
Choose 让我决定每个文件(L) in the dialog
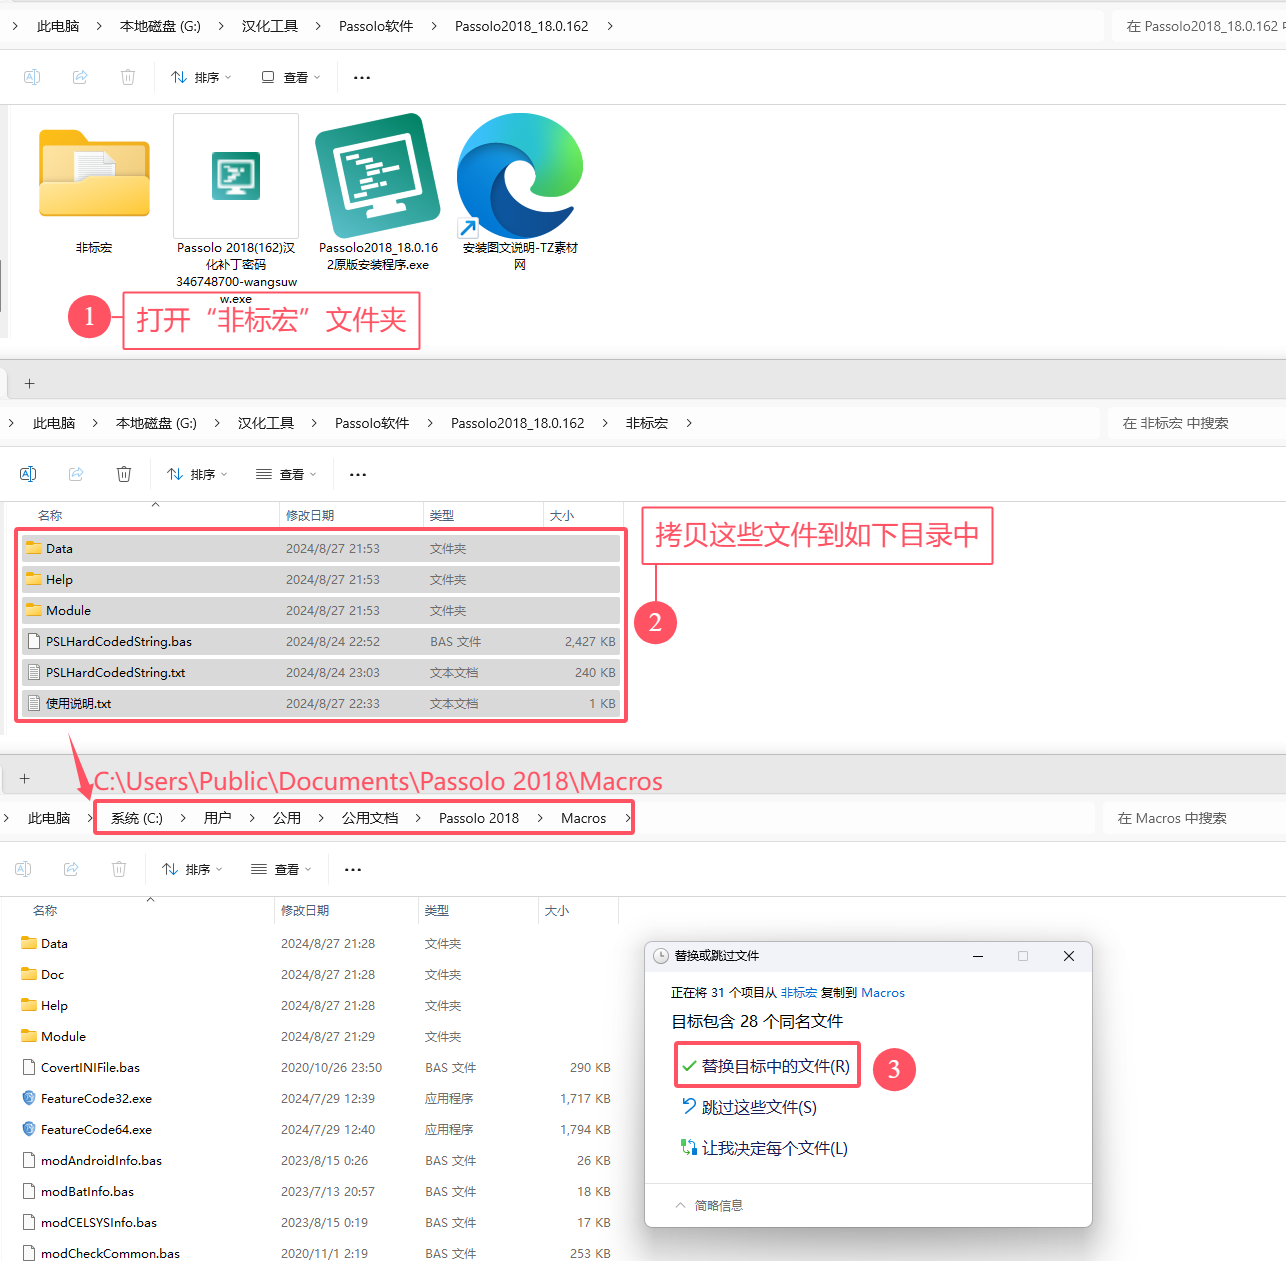coord(765,1148)
